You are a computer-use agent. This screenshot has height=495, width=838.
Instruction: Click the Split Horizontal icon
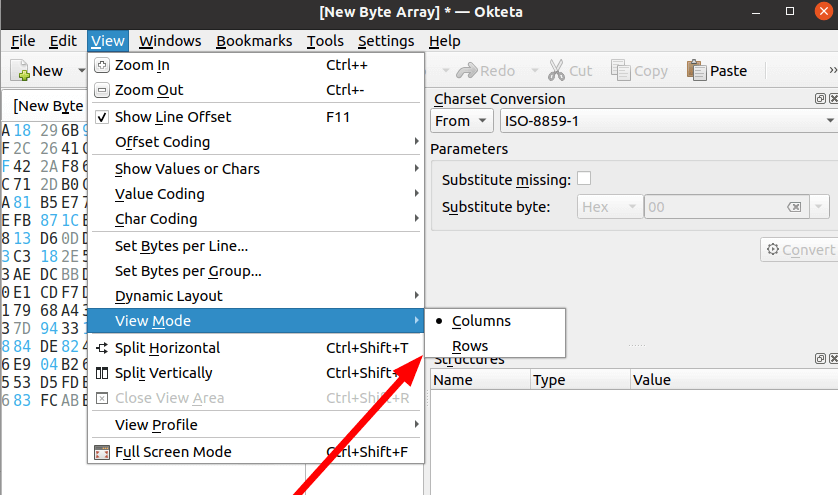point(102,348)
